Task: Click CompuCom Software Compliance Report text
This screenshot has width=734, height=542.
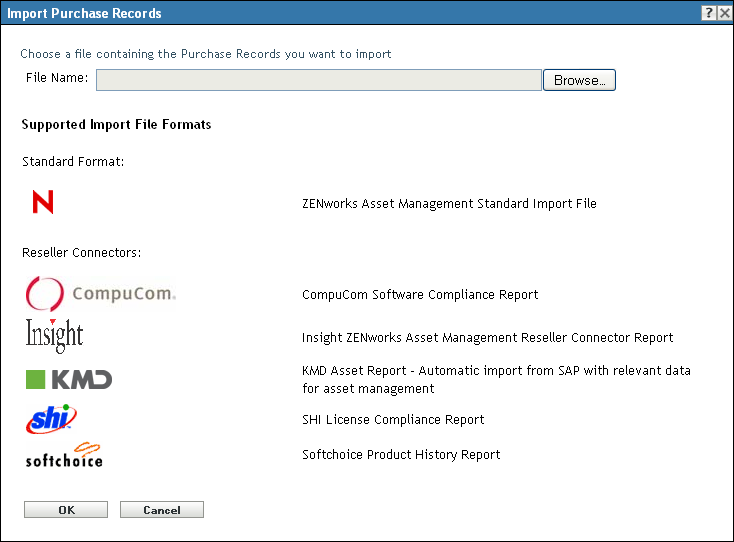Action: (x=420, y=295)
